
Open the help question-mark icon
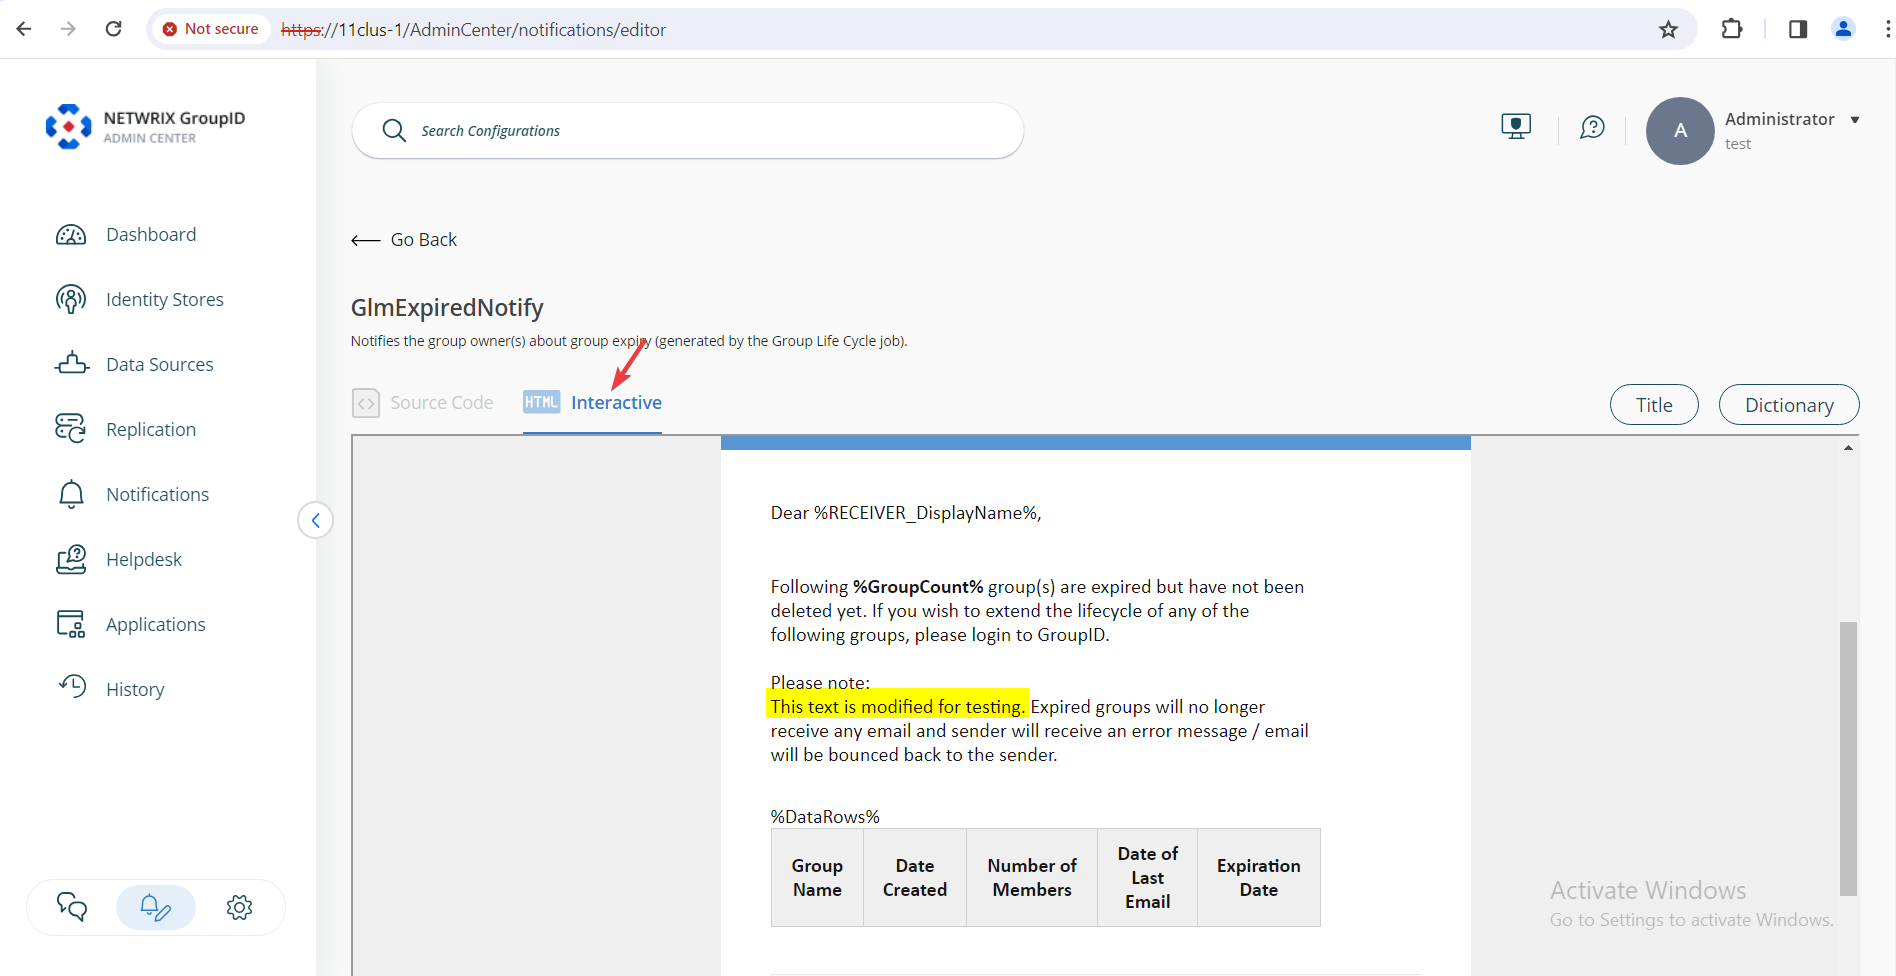pos(1592,128)
